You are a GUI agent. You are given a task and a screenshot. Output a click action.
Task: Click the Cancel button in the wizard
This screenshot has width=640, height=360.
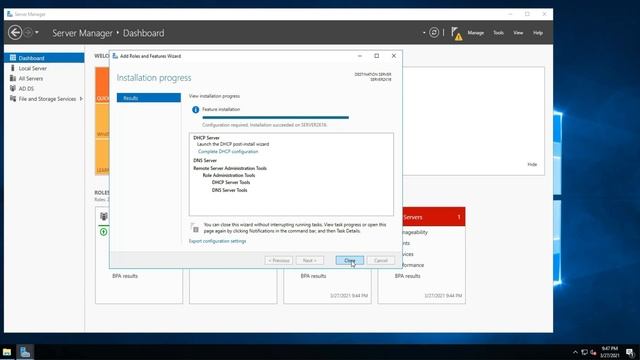pyautogui.click(x=380, y=260)
